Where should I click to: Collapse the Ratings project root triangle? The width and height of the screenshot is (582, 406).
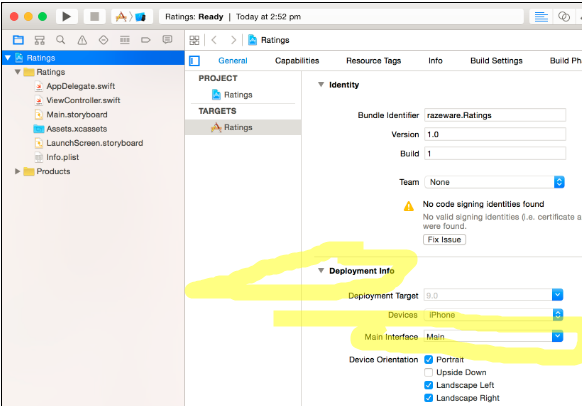[x=8, y=58]
